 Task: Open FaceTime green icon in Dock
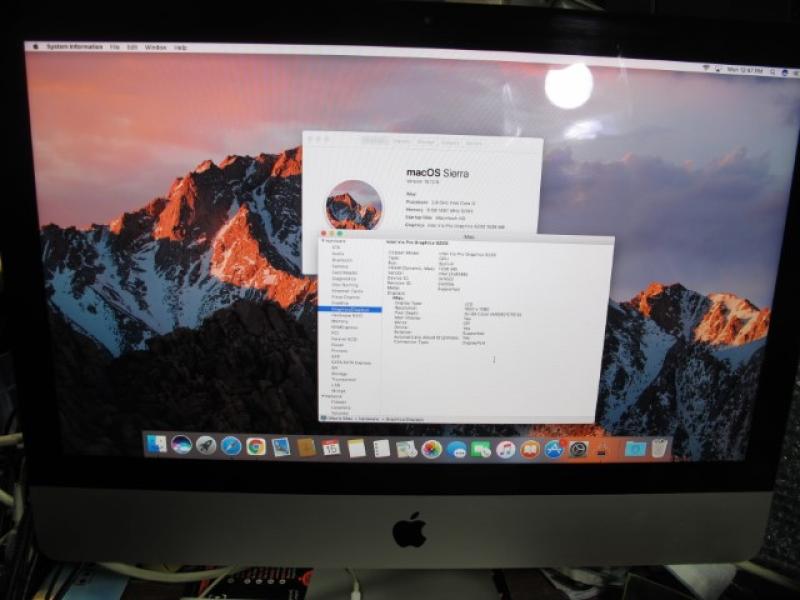click(481, 449)
